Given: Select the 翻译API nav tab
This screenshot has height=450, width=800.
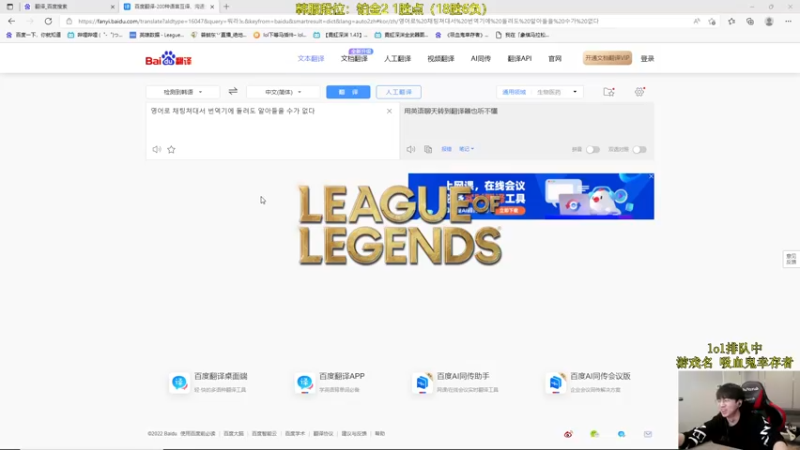Looking at the screenshot, I should (519, 59).
